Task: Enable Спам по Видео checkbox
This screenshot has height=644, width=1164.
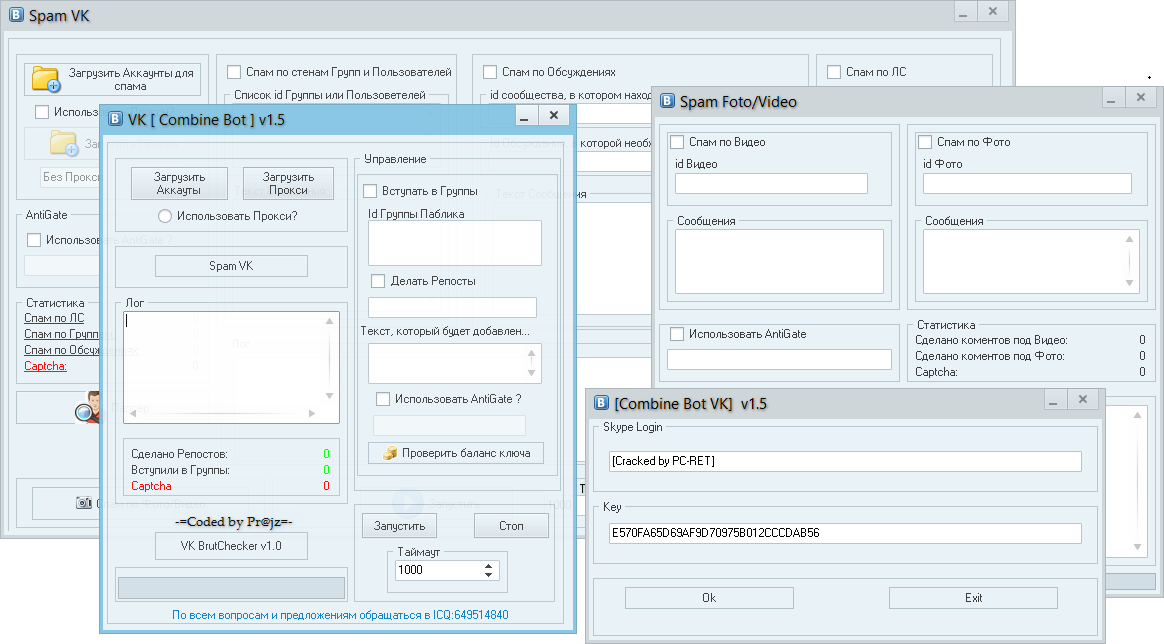Action: [x=677, y=142]
